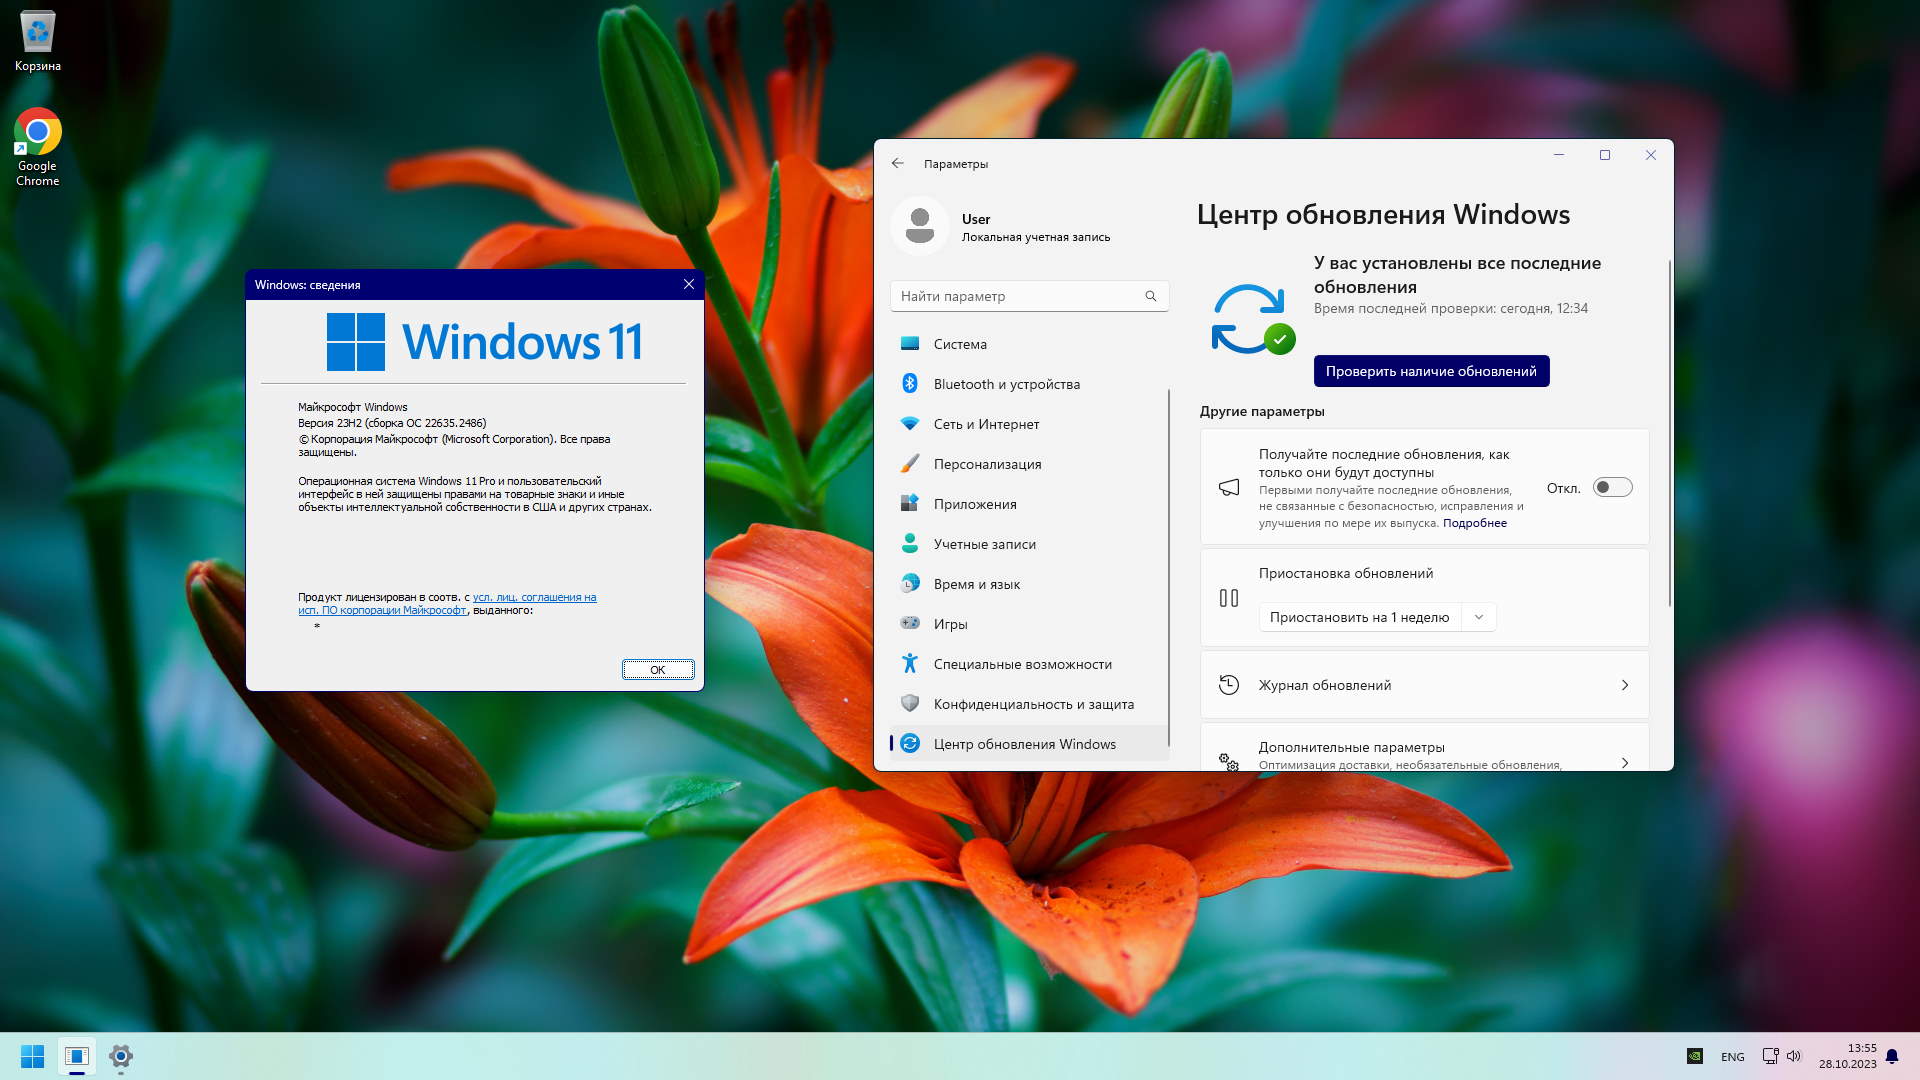
Task: Expand Advanced options chevron
Action: [x=1624, y=762]
